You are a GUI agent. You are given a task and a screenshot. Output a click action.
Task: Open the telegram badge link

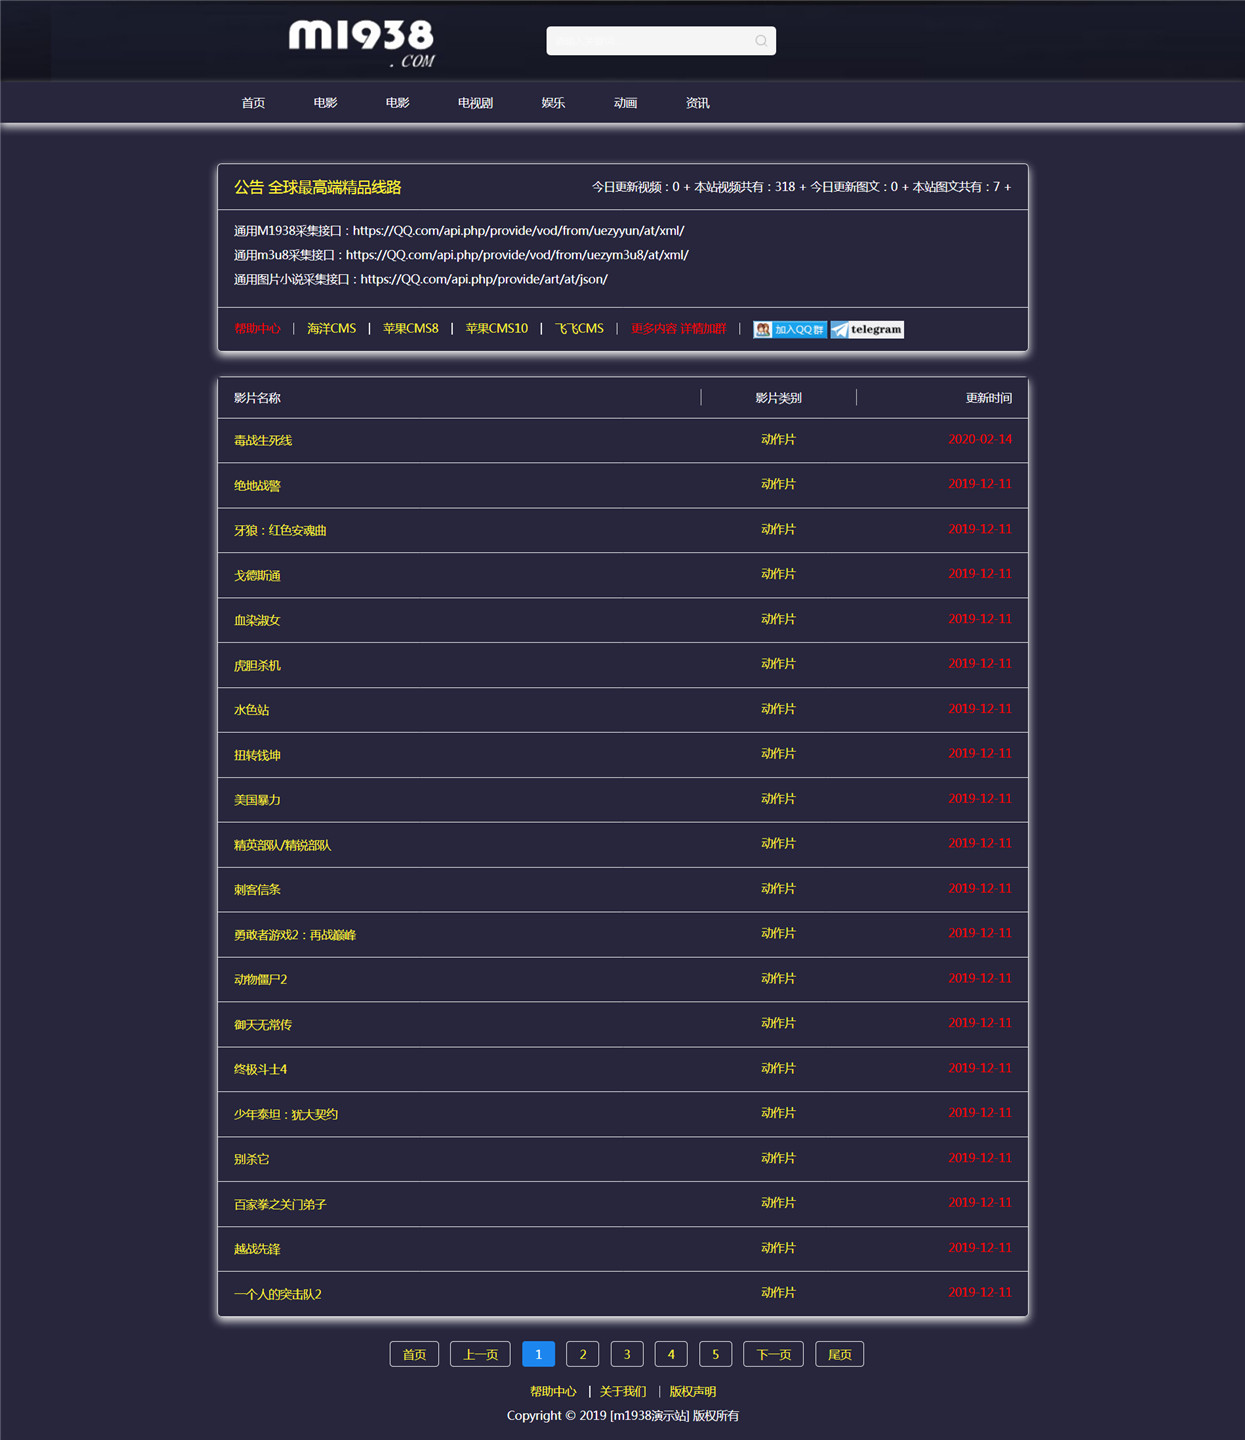pos(867,330)
